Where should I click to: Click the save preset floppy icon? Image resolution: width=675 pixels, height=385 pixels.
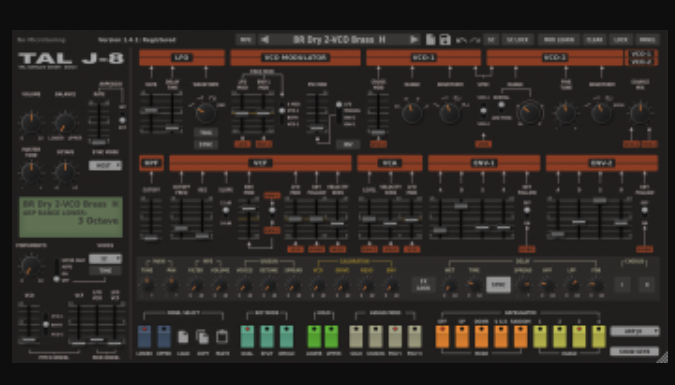coord(445,40)
